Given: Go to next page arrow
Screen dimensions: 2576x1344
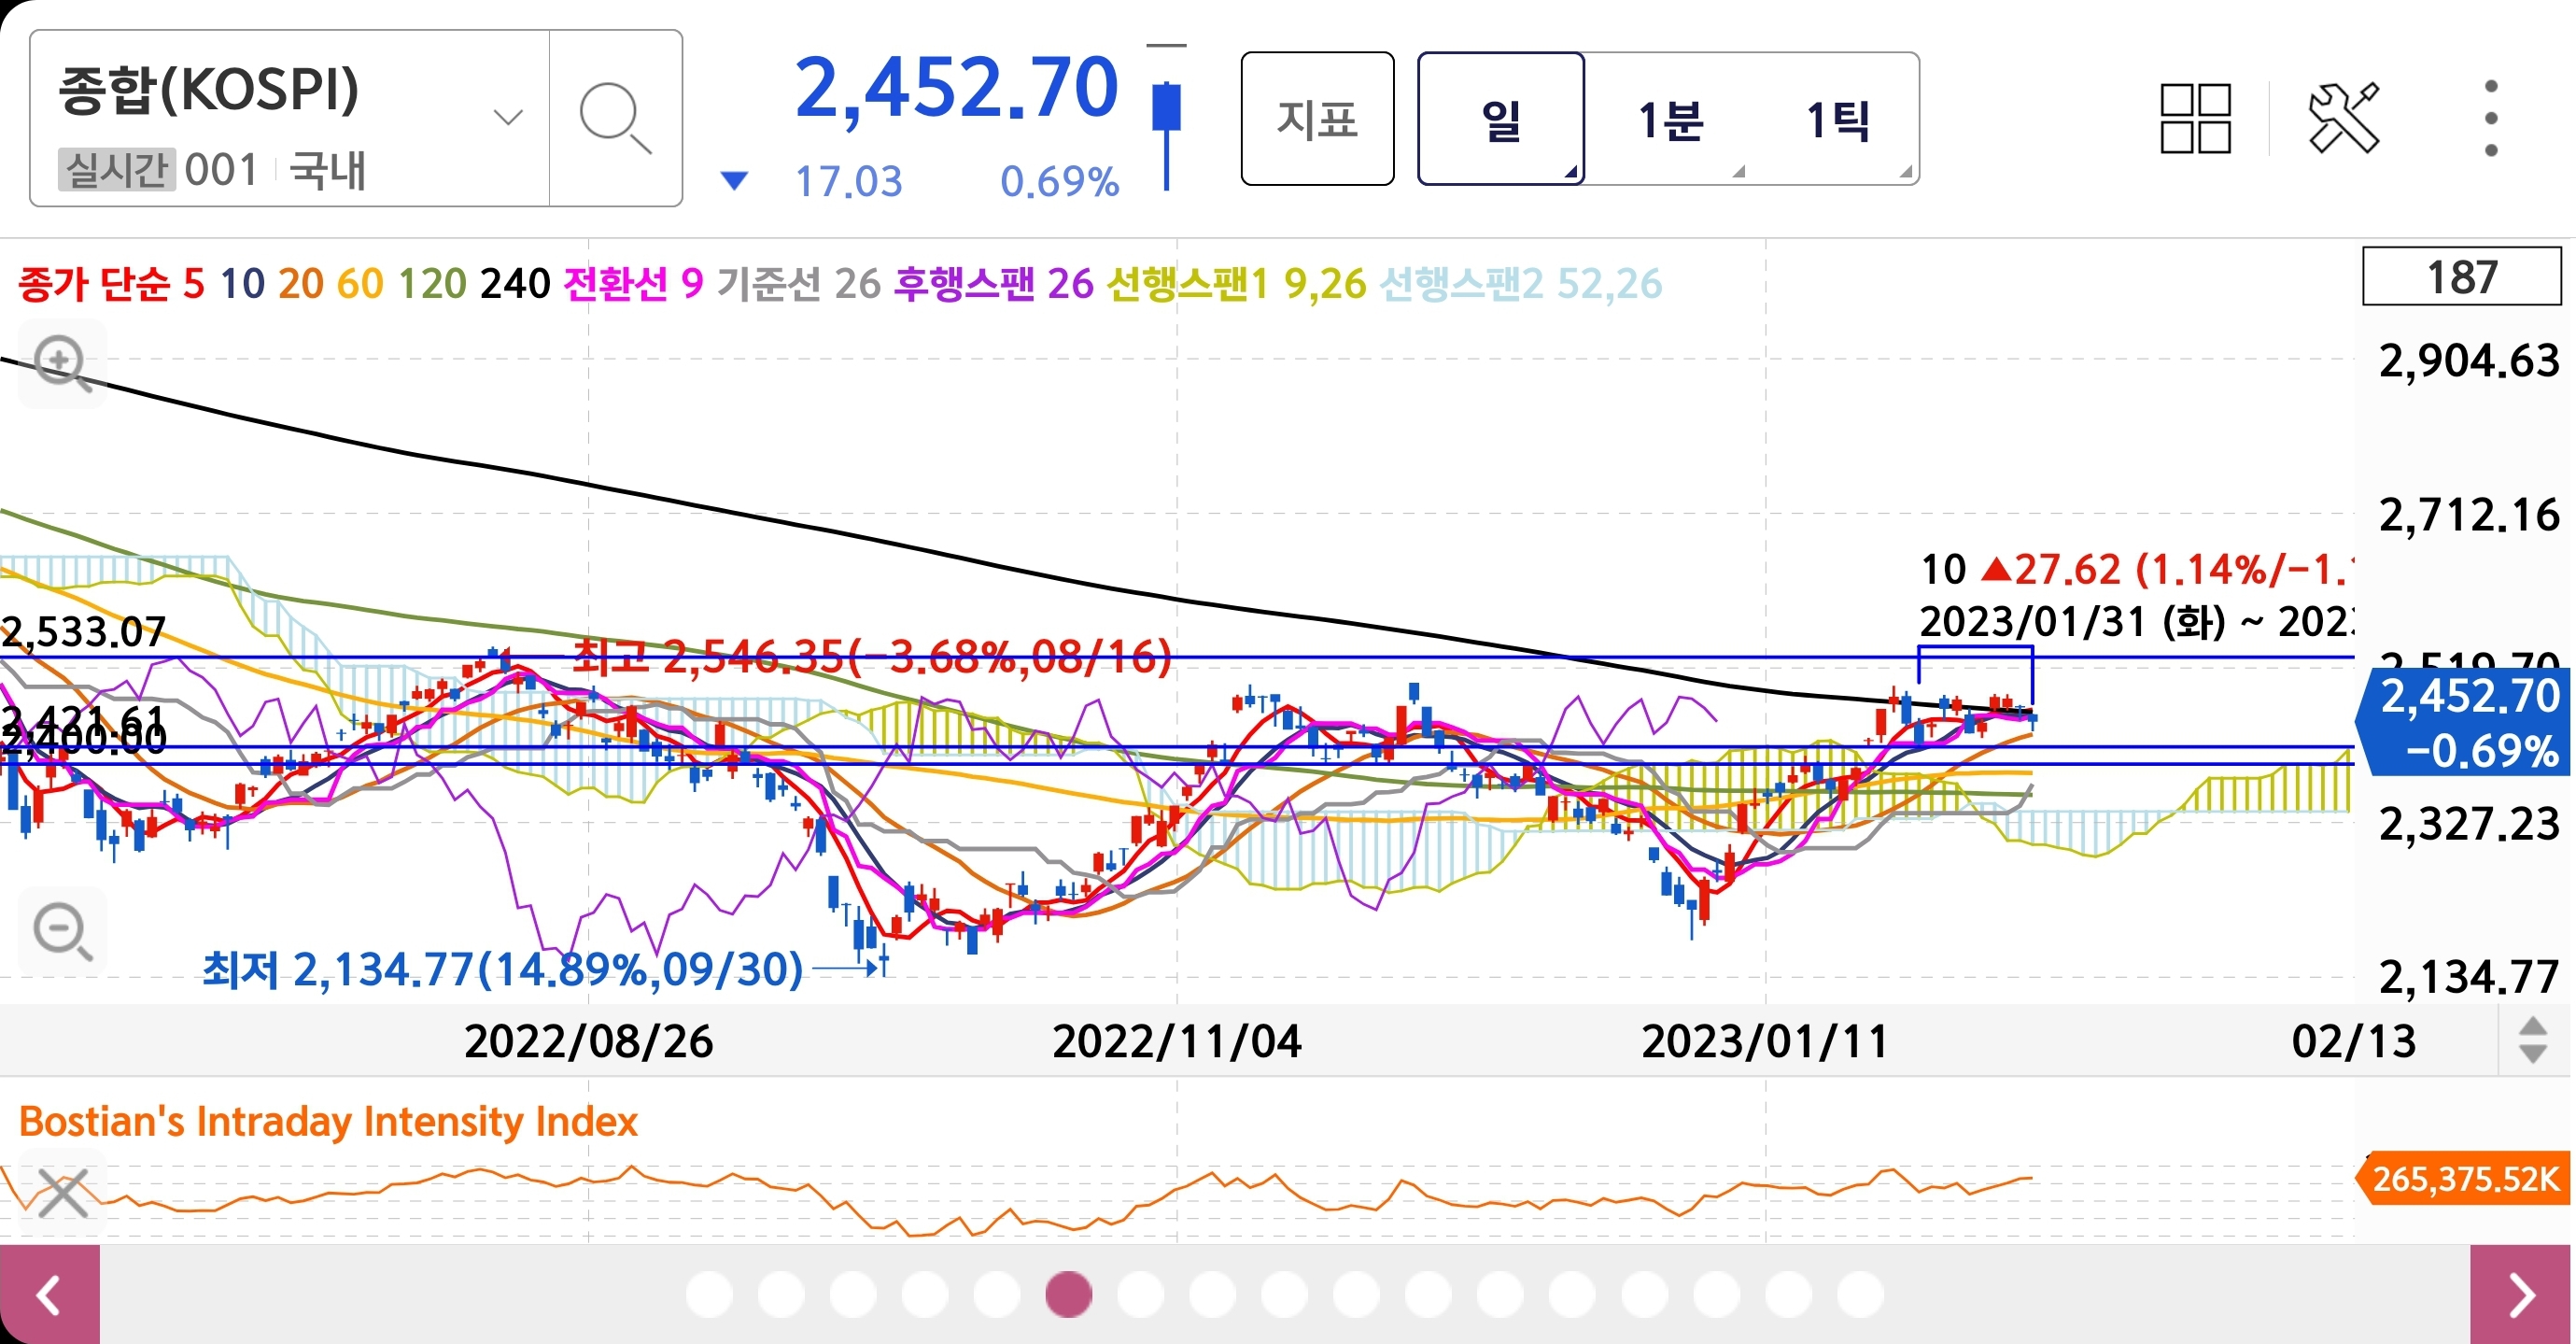Looking at the screenshot, I should (2521, 1295).
